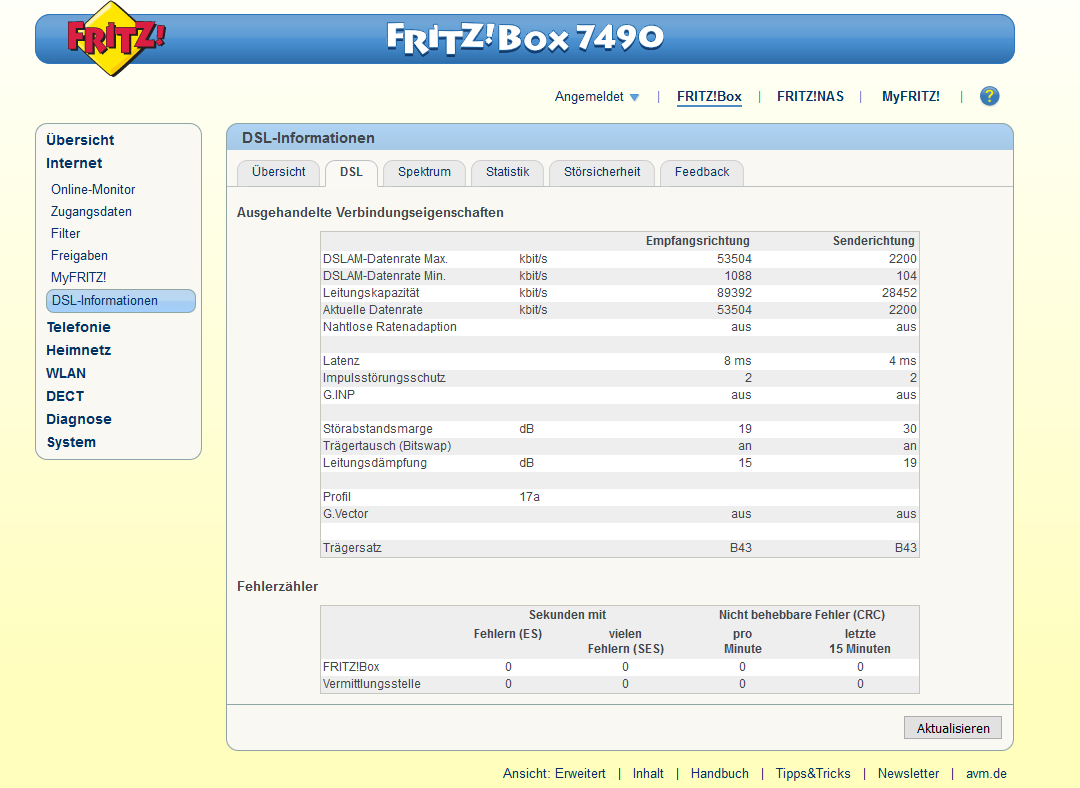The width and height of the screenshot is (1080, 788).
Task: Select the Internet sidebar section
Action: click(x=74, y=163)
